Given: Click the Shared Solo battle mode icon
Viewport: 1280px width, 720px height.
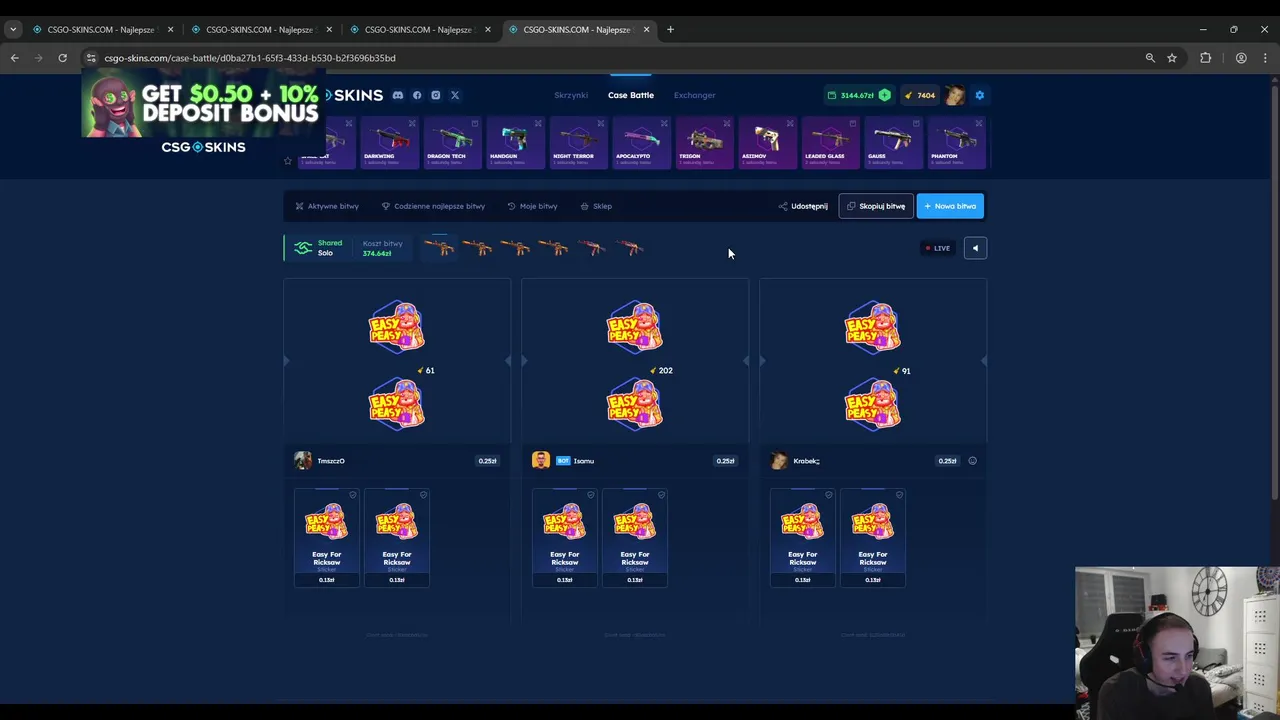Looking at the screenshot, I should [x=303, y=248].
